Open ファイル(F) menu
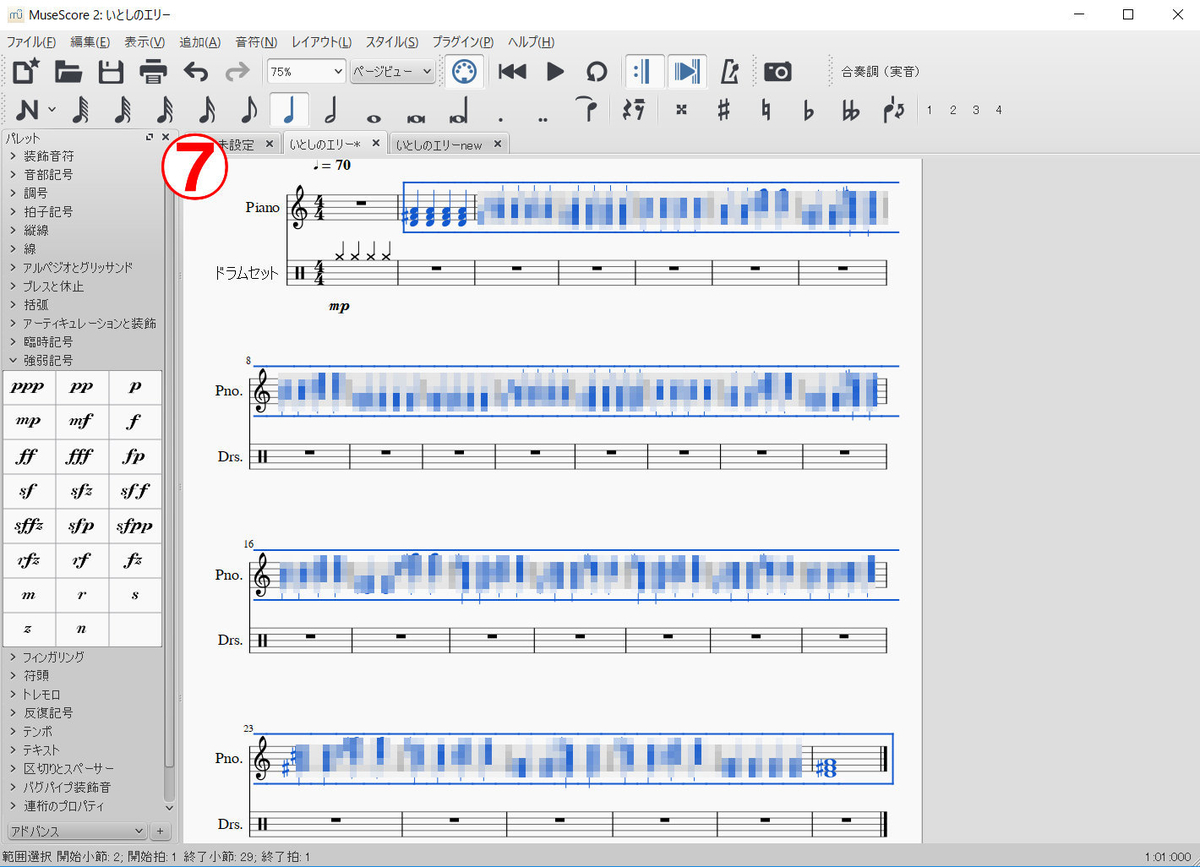Viewport: 1200px width, 867px height. click(31, 42)
